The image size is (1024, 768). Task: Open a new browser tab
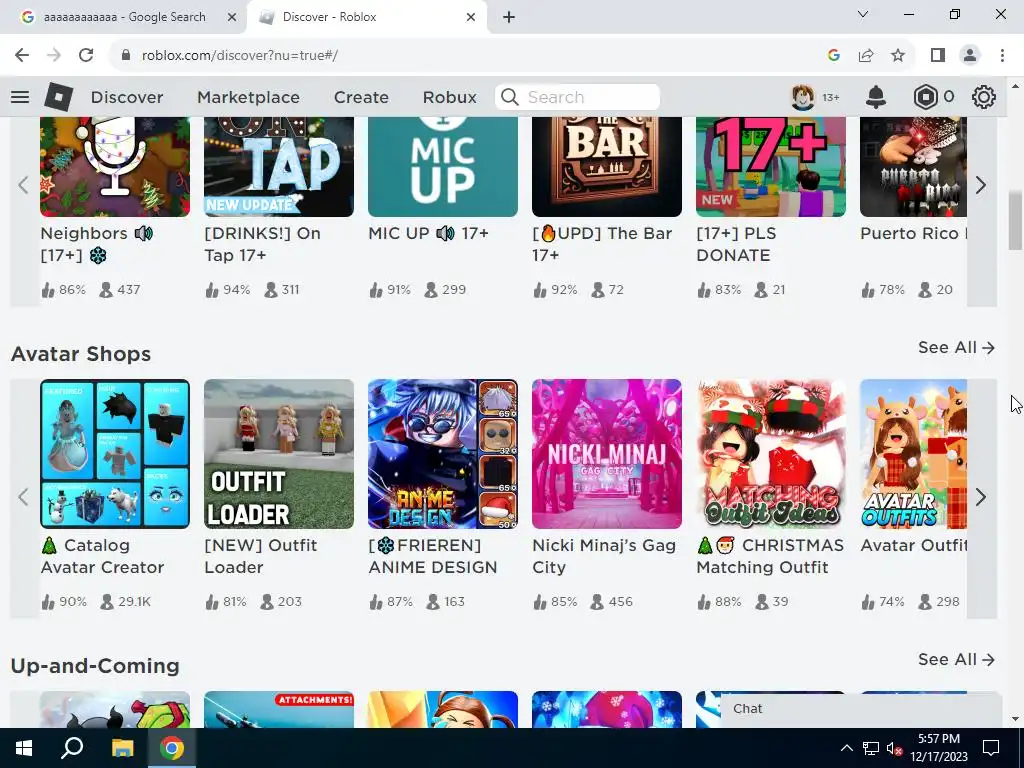click(509, 18)
